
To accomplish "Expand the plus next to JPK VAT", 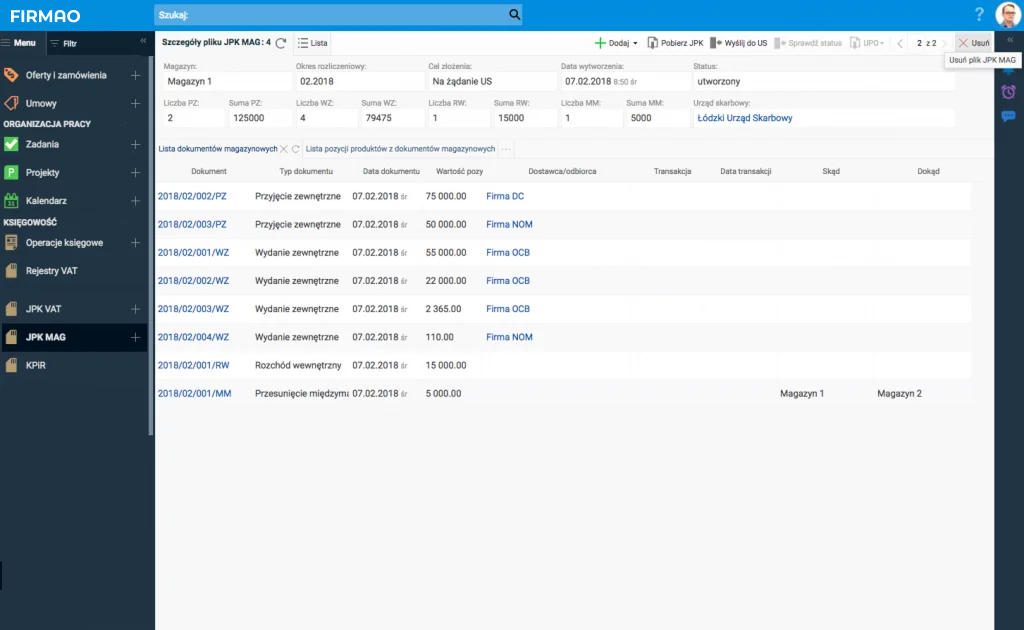I will [135, 309].
